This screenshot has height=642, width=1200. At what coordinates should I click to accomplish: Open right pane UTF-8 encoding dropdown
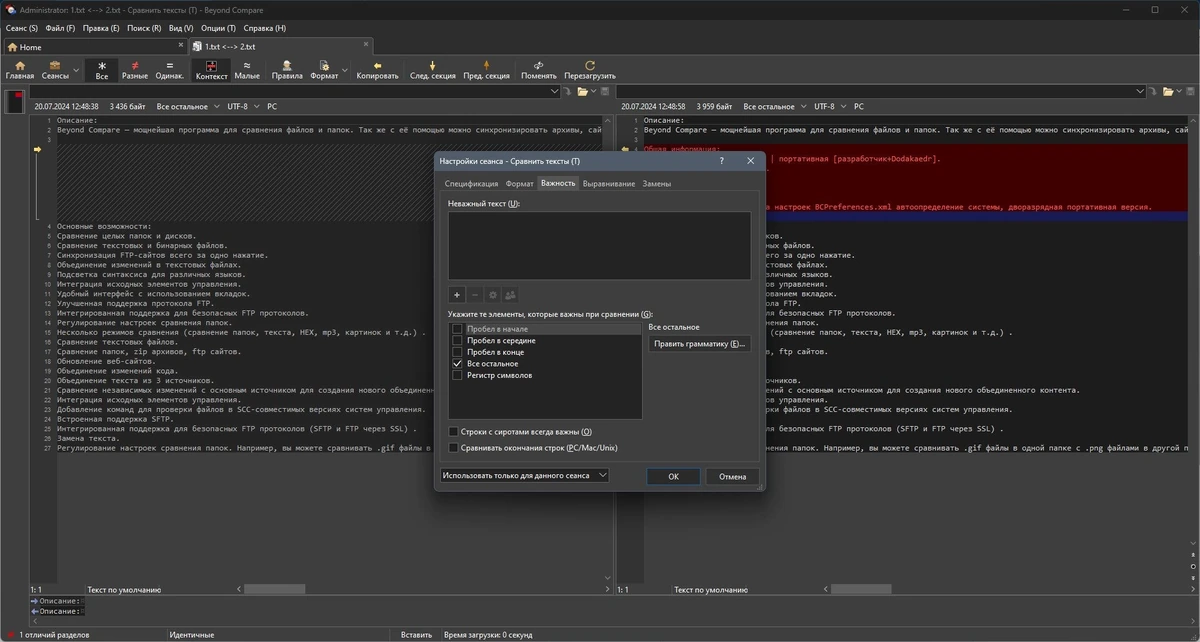[830, 106]
